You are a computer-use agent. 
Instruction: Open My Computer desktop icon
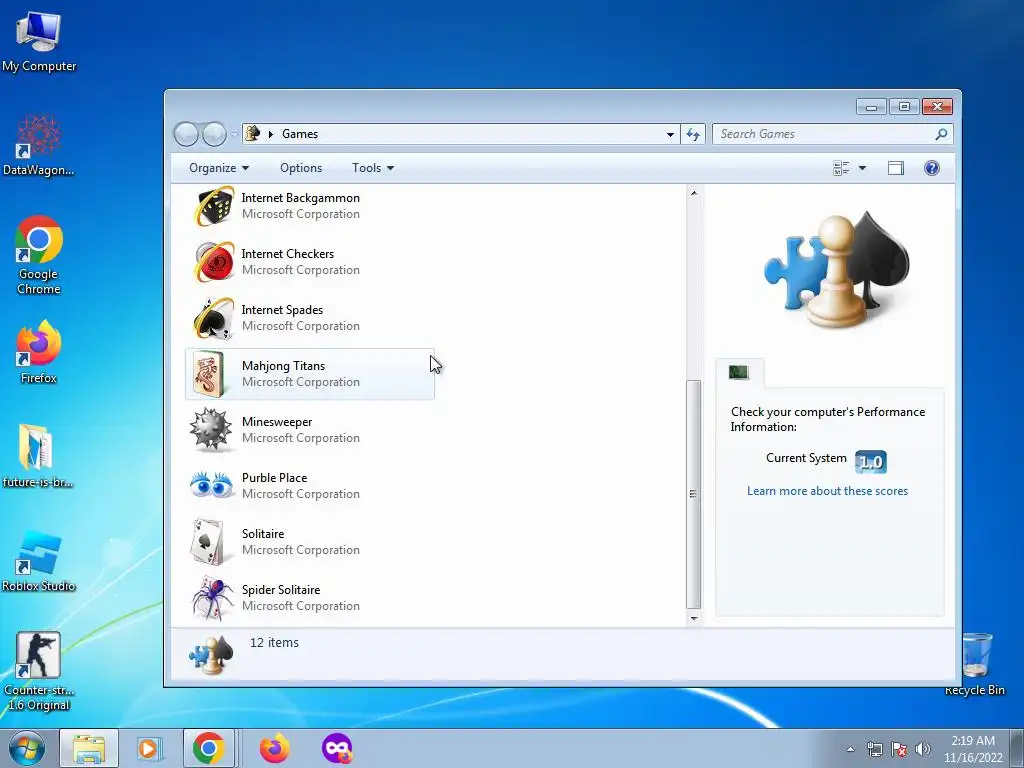pos(39,42)
